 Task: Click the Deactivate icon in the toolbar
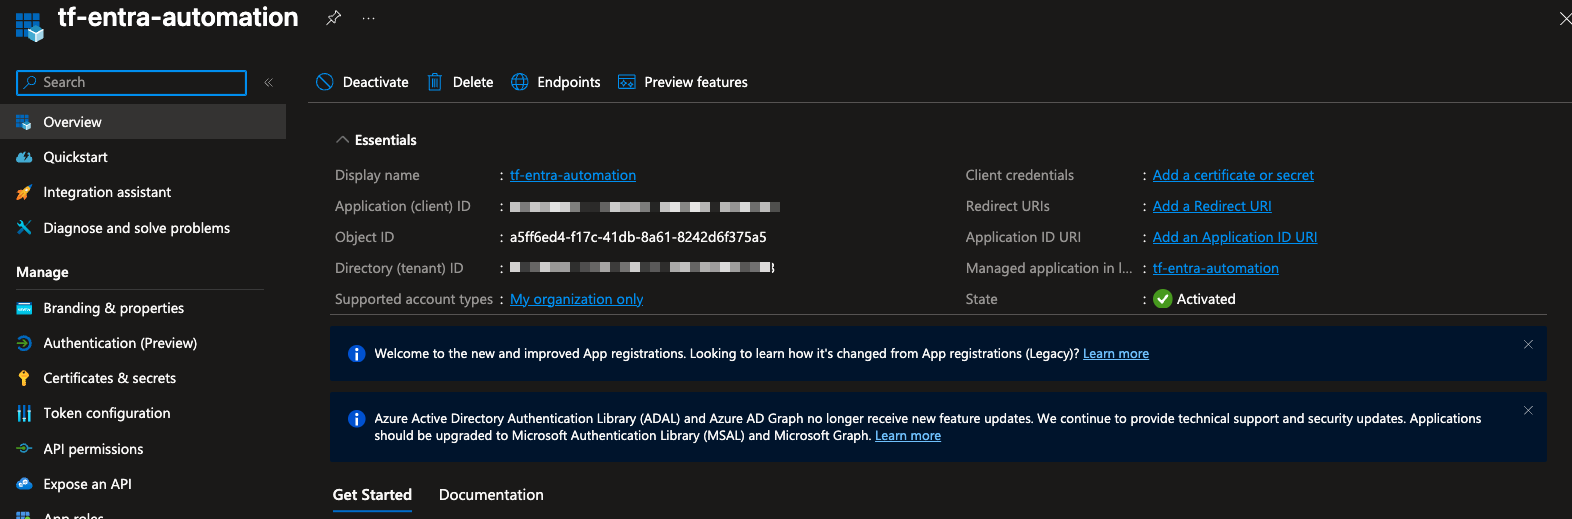325,82
